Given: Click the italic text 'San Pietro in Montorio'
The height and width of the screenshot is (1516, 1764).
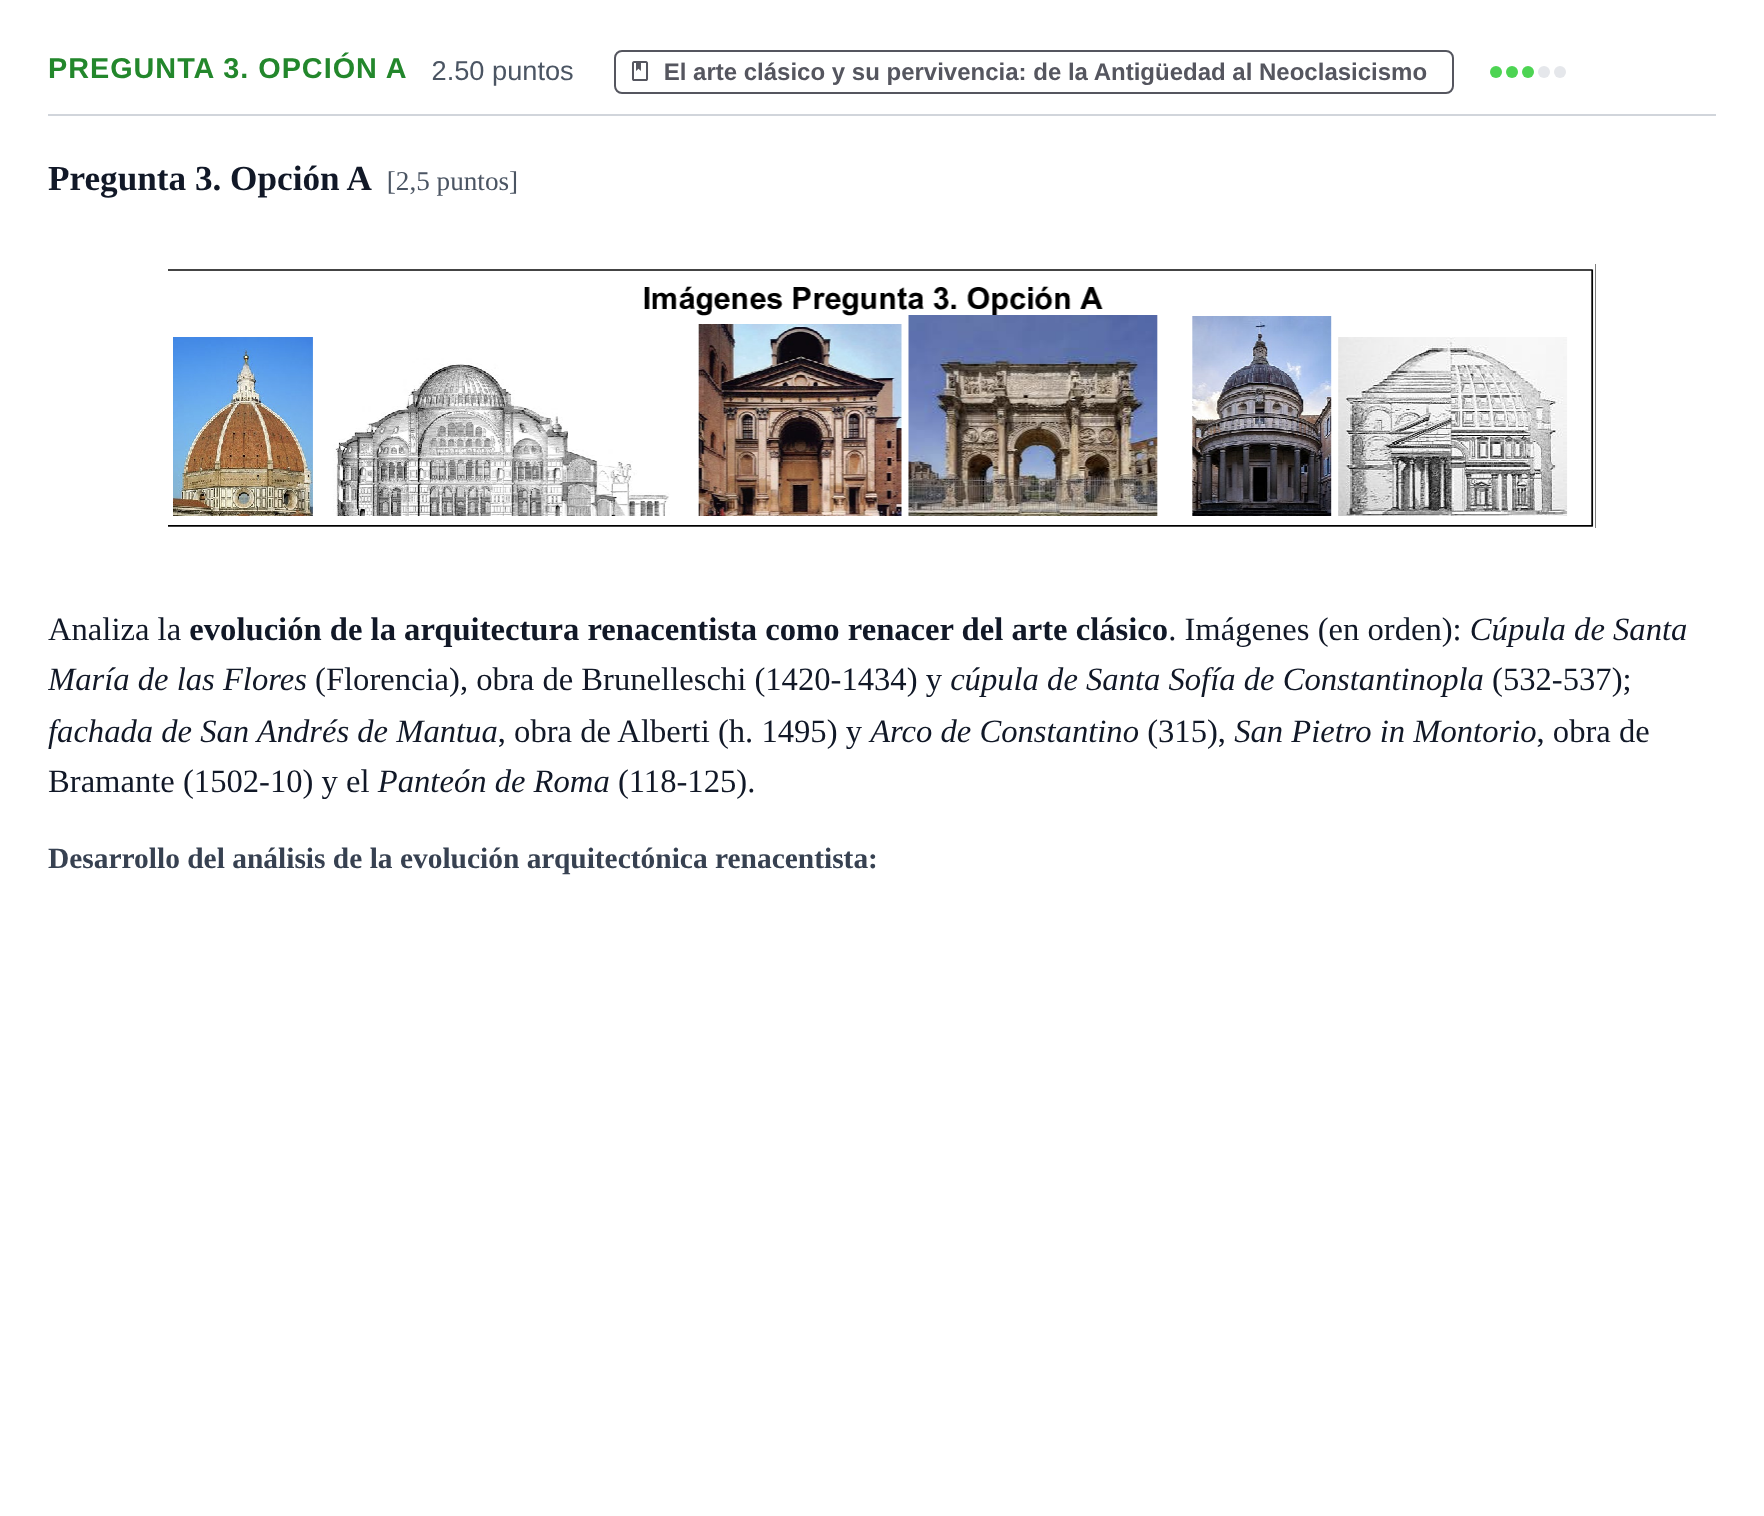Looking at the screenshot, I should click(1385, 732).
